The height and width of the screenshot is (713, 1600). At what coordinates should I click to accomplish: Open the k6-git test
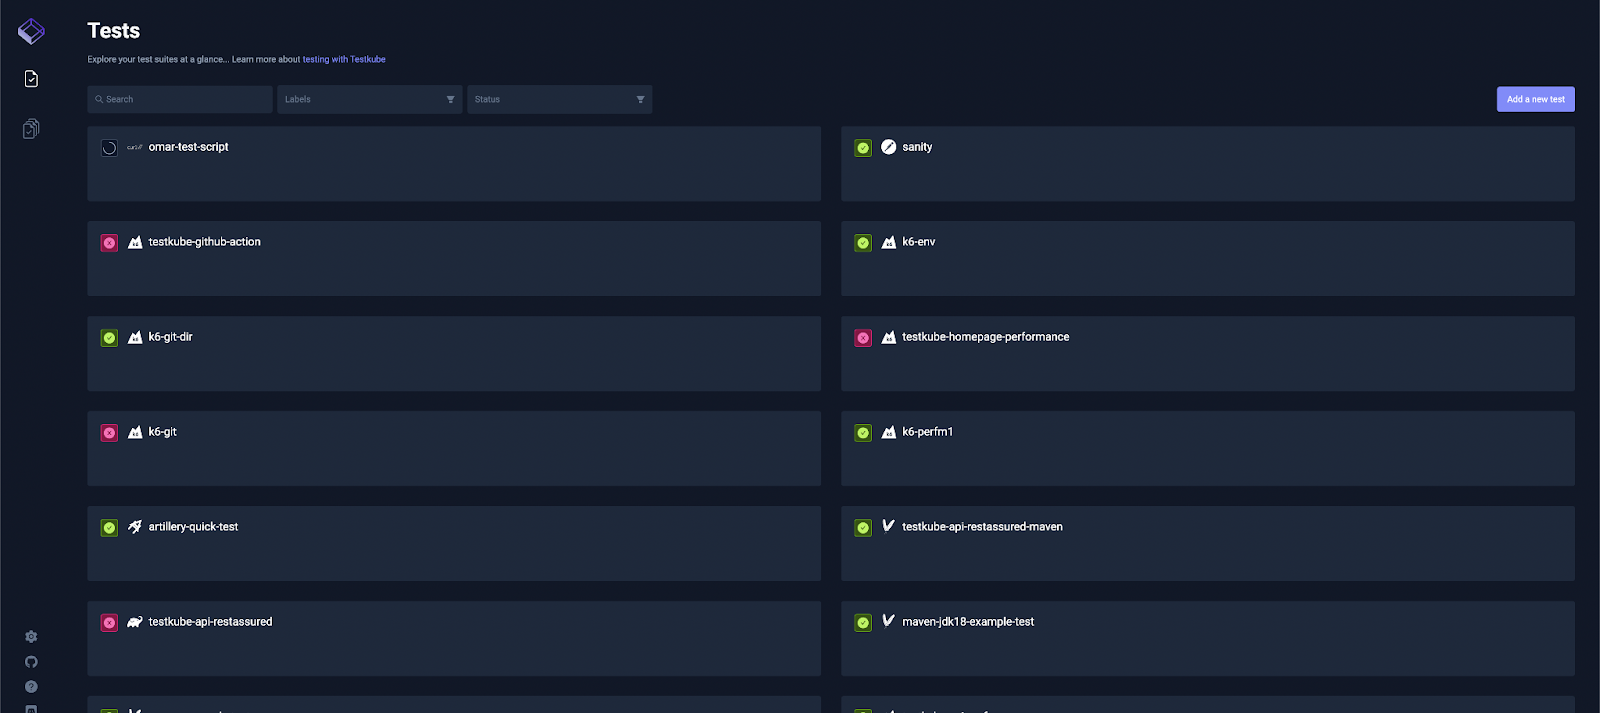click(x=454, y=448)
